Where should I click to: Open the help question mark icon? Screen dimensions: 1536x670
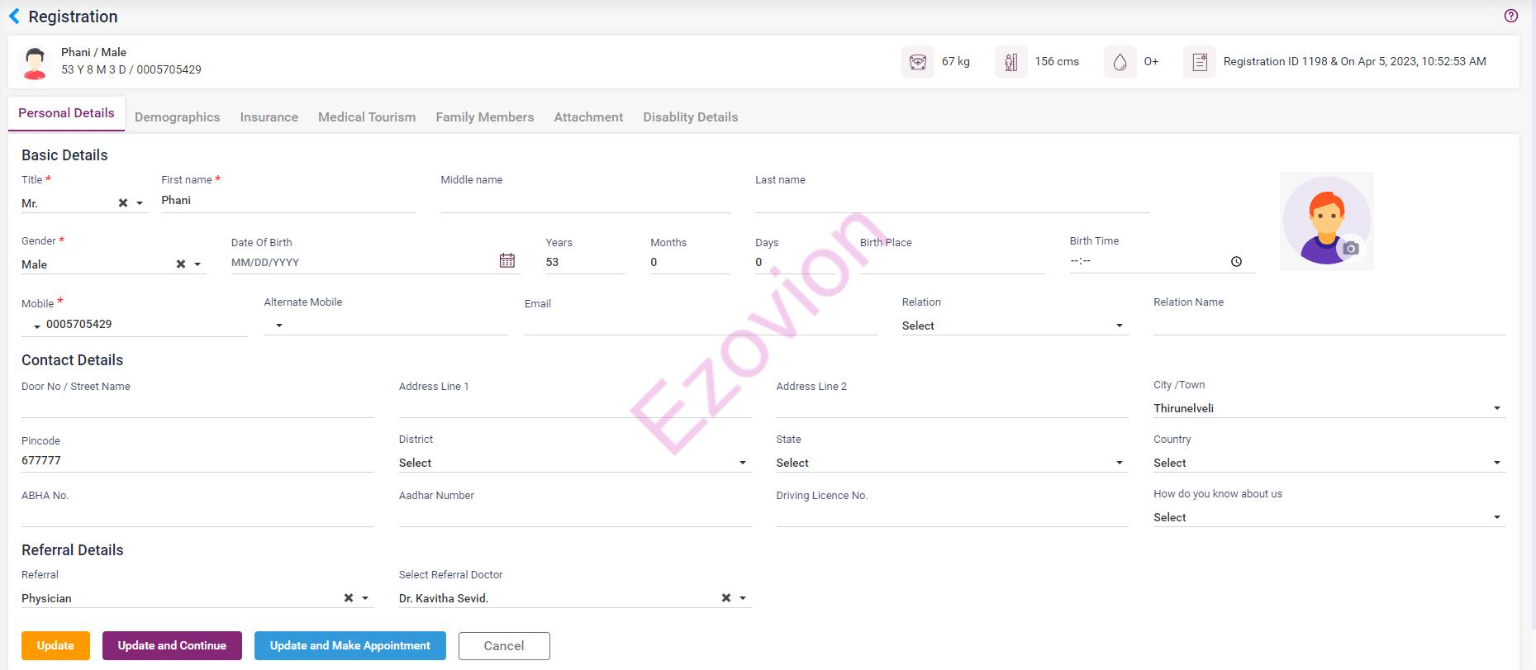[1511, 16]
